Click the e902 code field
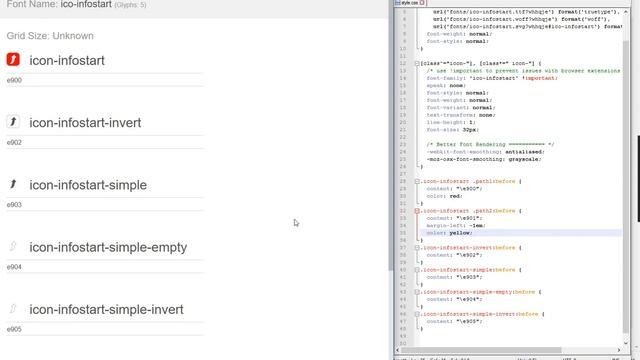Image resolution: width=640 pixels, height=360 pixels. pos(104,142)
